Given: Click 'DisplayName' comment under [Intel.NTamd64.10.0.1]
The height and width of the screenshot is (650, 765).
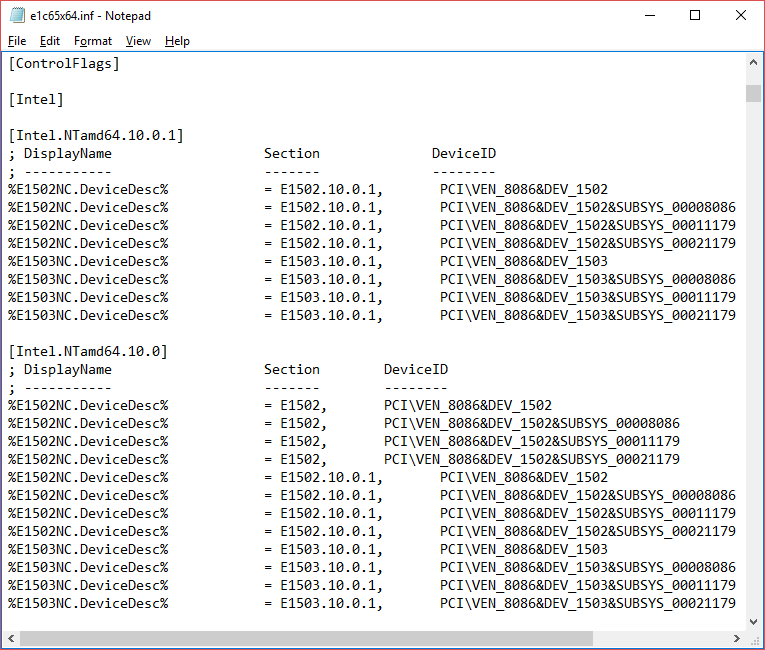Looking at the screenshot, I should (x=68, y=153).
